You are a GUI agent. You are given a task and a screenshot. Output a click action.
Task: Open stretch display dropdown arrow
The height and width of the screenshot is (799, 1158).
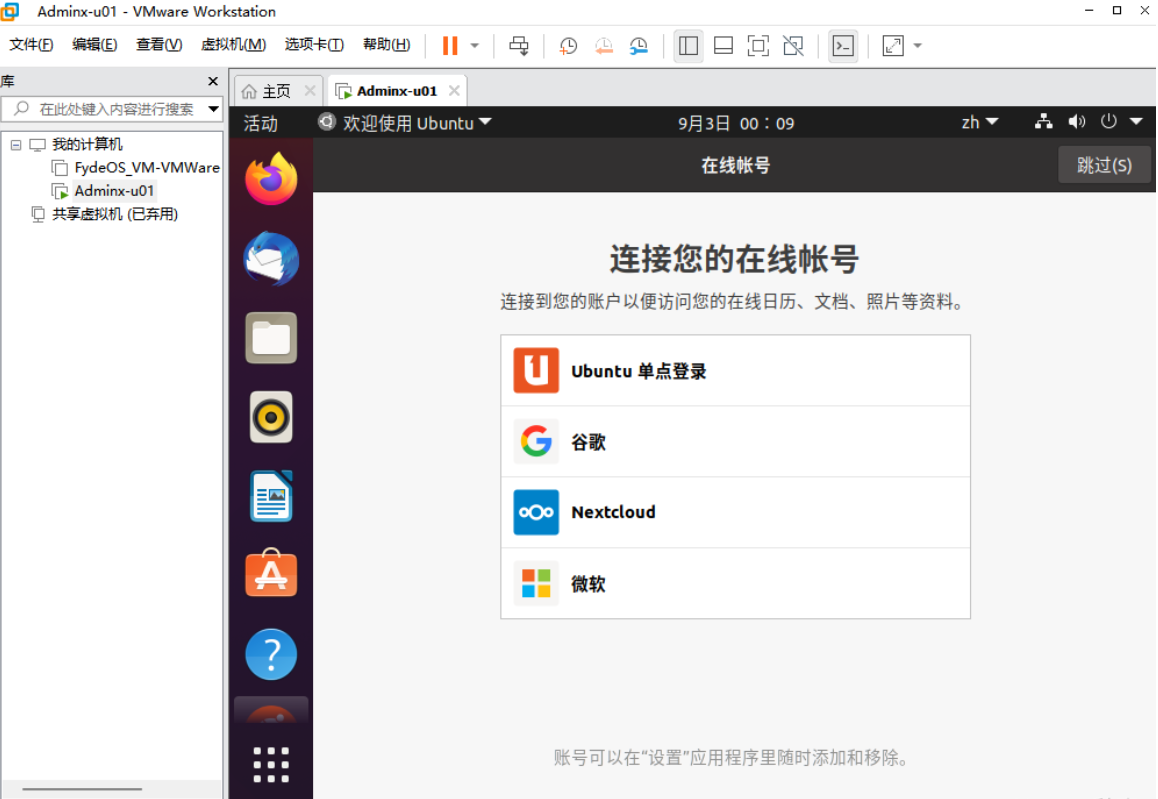tap(918, 46)
